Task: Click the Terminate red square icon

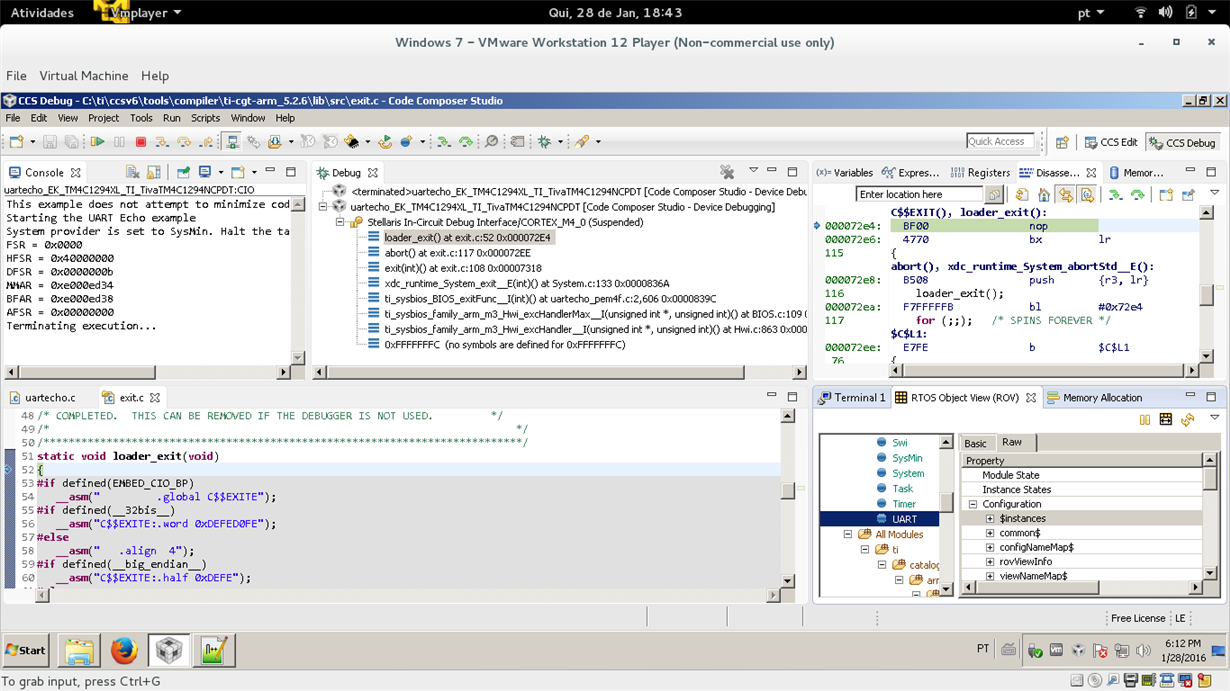Action: click(140, 142)
